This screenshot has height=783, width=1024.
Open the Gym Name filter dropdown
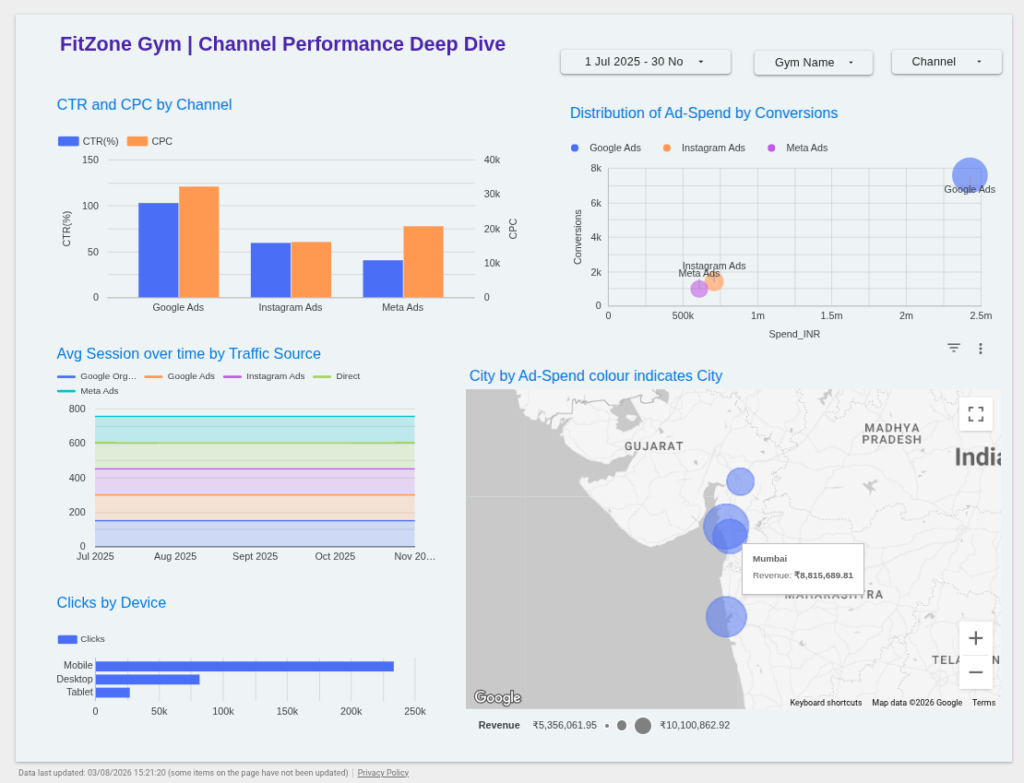click(x=813, y=63)
